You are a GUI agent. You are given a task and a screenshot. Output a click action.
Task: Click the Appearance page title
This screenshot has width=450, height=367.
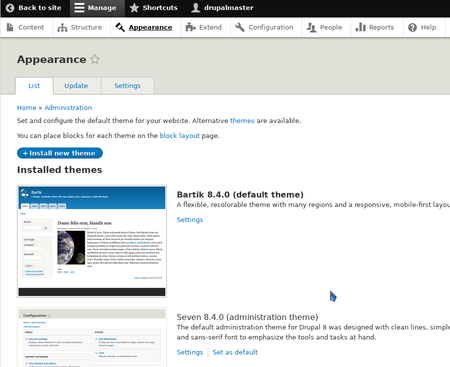tap(52, 59)
